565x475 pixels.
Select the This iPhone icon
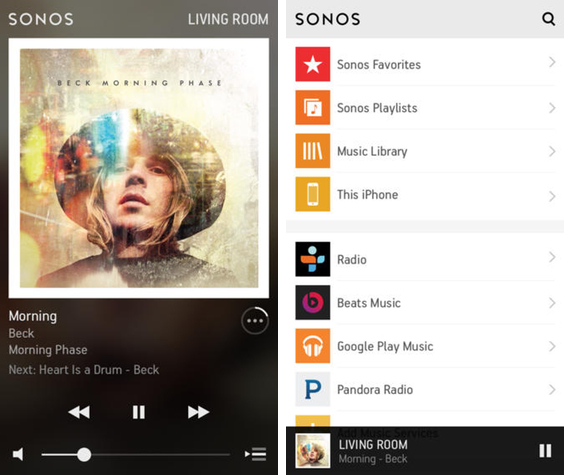(312, 194)
